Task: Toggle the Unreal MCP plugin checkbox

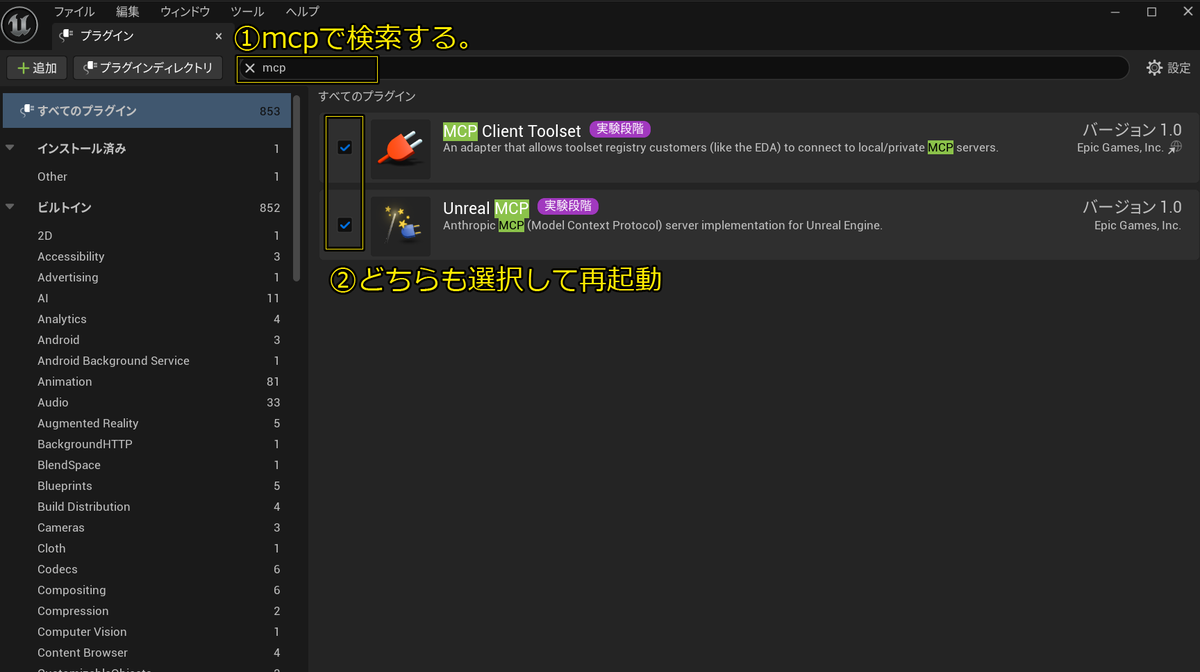Action: (345, 225)
